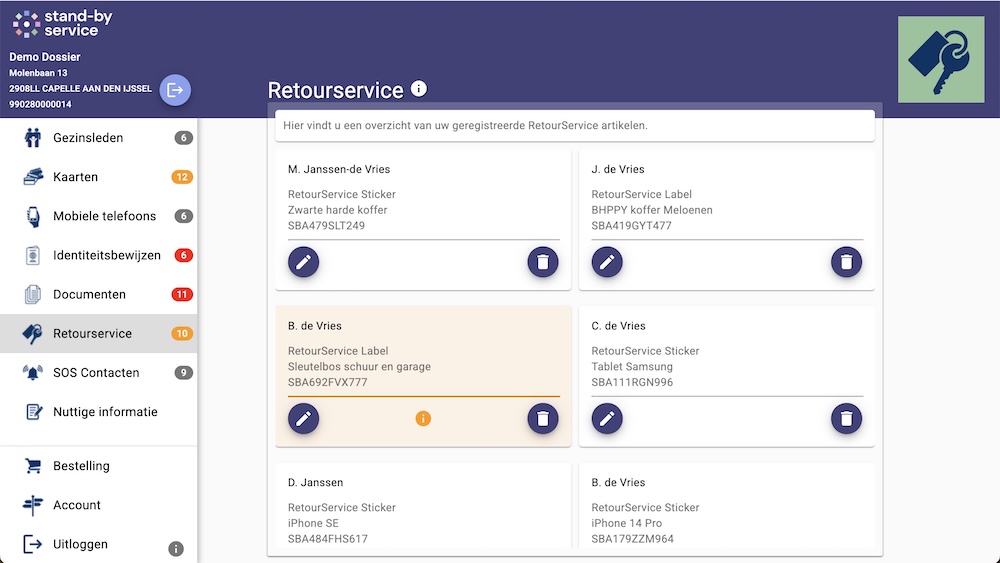Click the Retourservice orange badge 10
1000x563 pixels.
tap(182, 333)
